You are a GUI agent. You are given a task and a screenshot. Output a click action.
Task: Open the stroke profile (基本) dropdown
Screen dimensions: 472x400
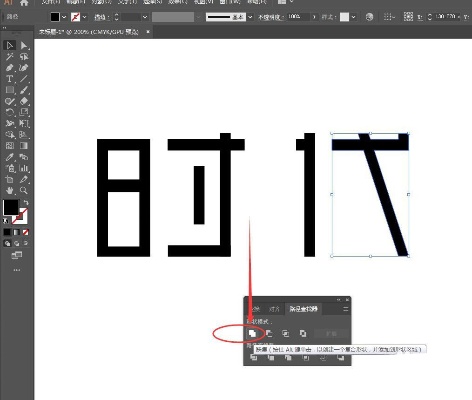250,17
